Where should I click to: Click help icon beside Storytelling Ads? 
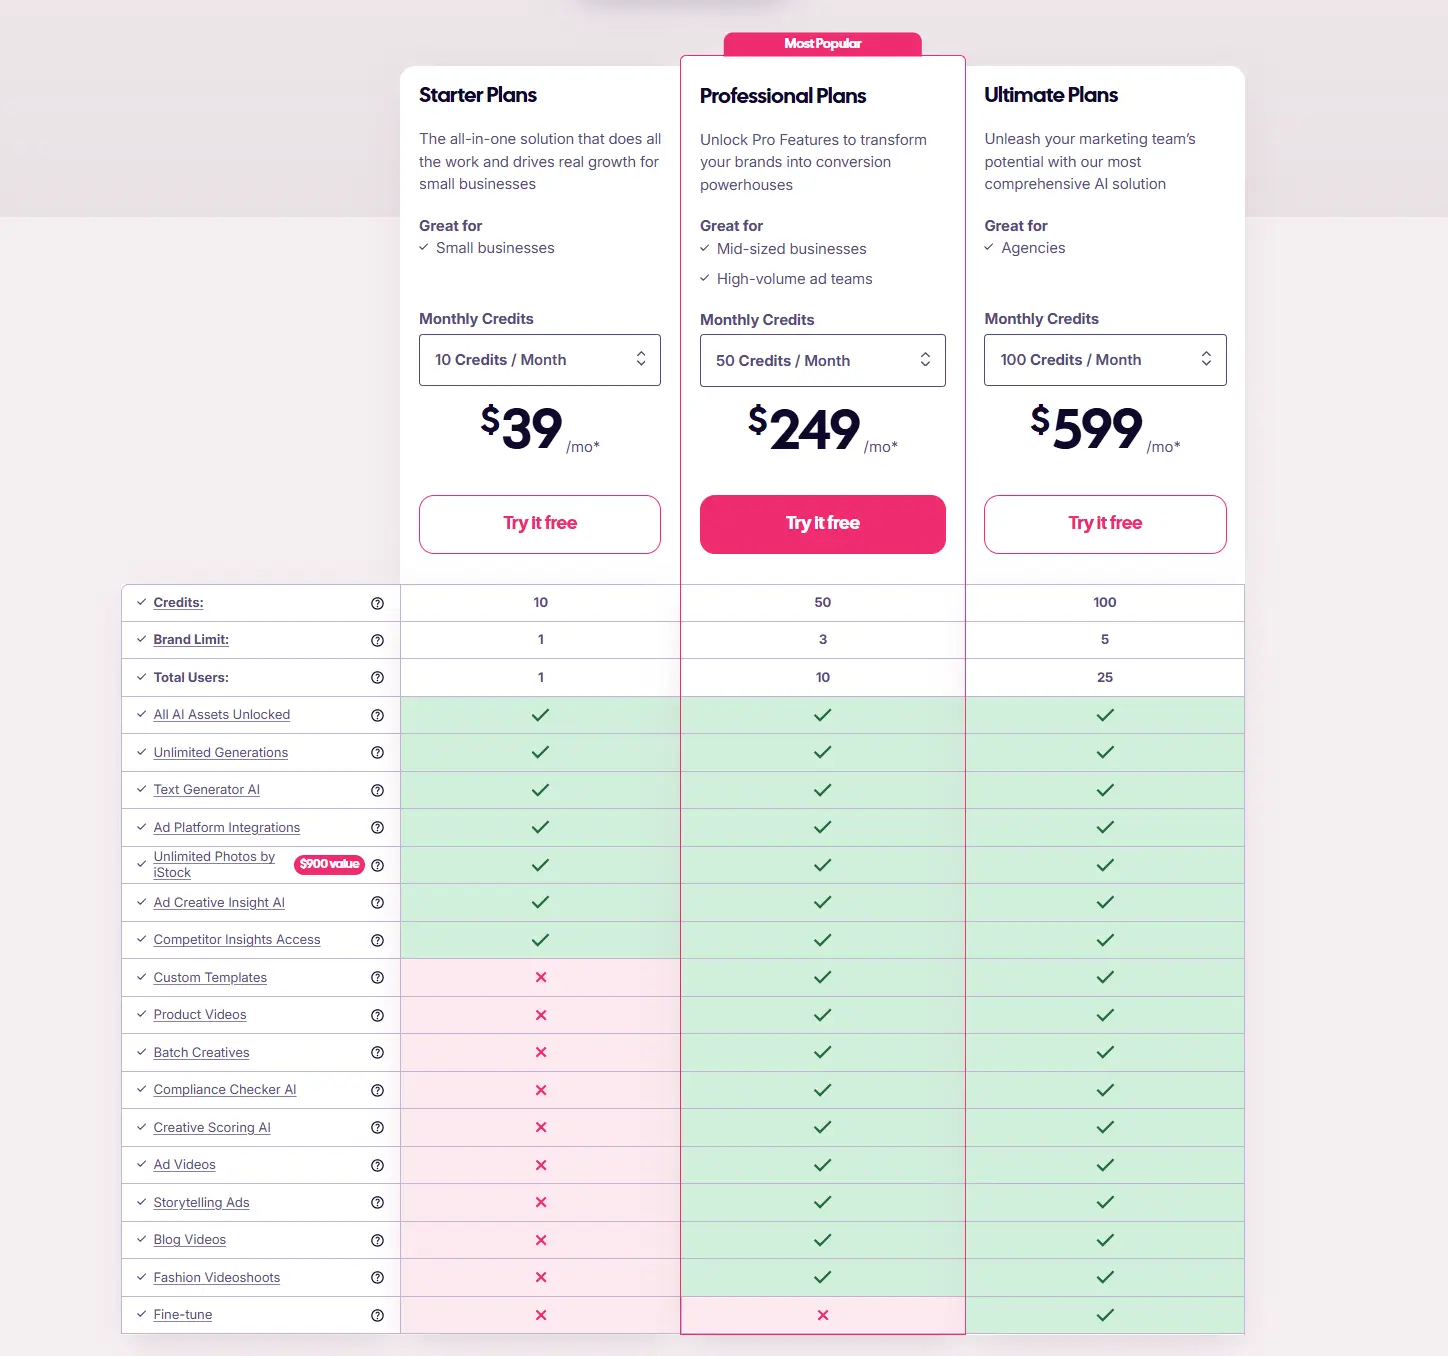click(x=377, y=1202)
